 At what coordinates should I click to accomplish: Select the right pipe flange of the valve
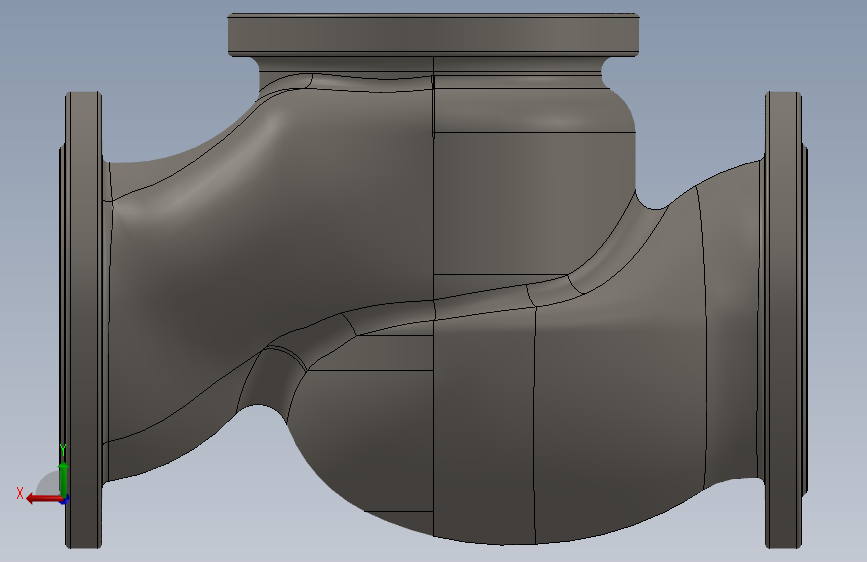(x=784, y=320)
